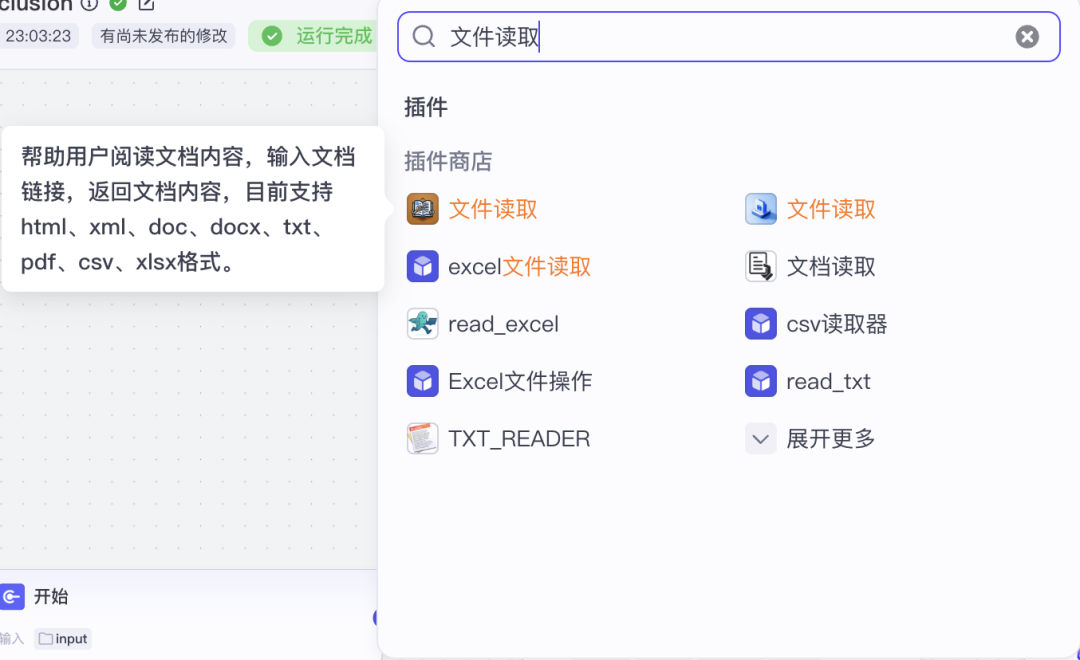Image resolution: width=1080 pixels, height=660 pixels.
Task: Click into the 文件读取 search field
Action: point(720,37)
